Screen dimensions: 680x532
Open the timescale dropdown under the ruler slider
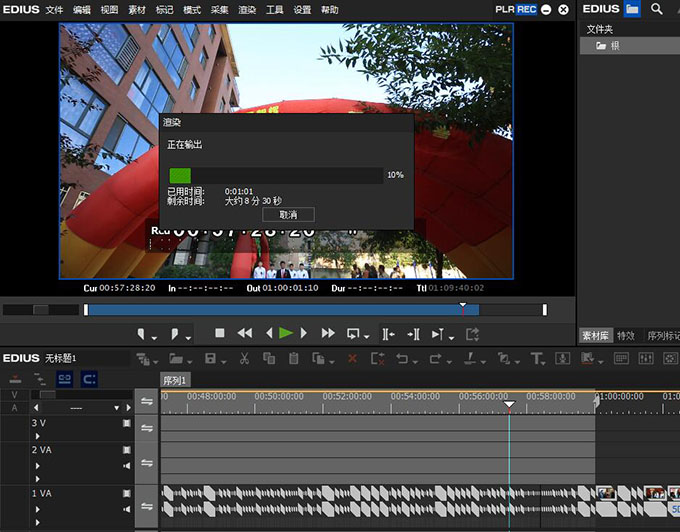click(116, 408)
